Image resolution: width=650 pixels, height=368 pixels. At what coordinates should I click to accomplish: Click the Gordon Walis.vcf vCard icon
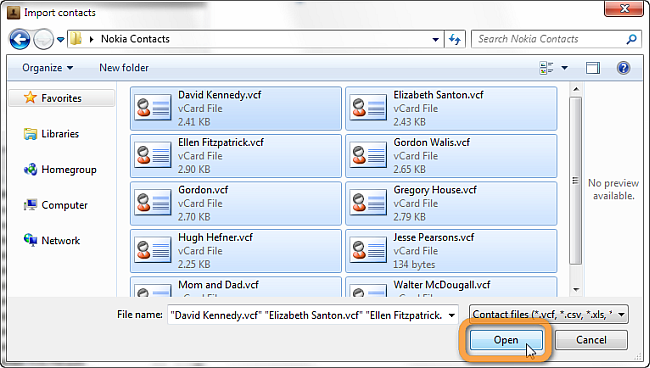[368, 155]
